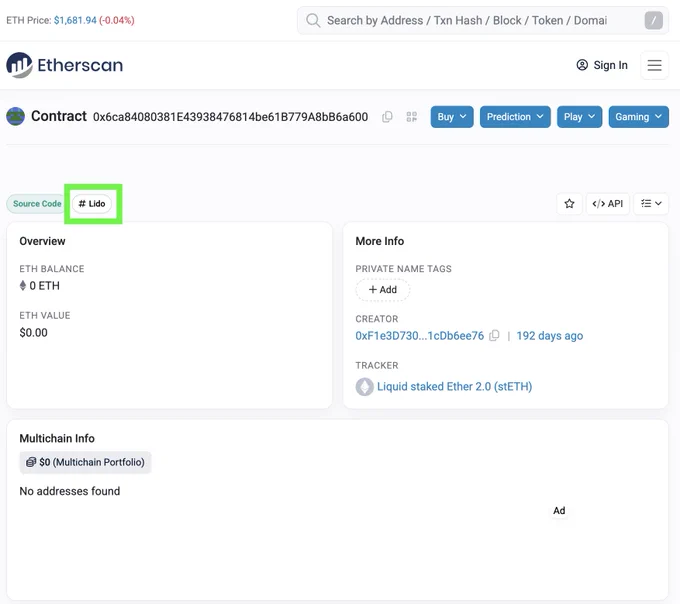This screenshot has height=604, width=680.
Task: Open the API button
Action: pyautogui.click(x=608, y=203)
